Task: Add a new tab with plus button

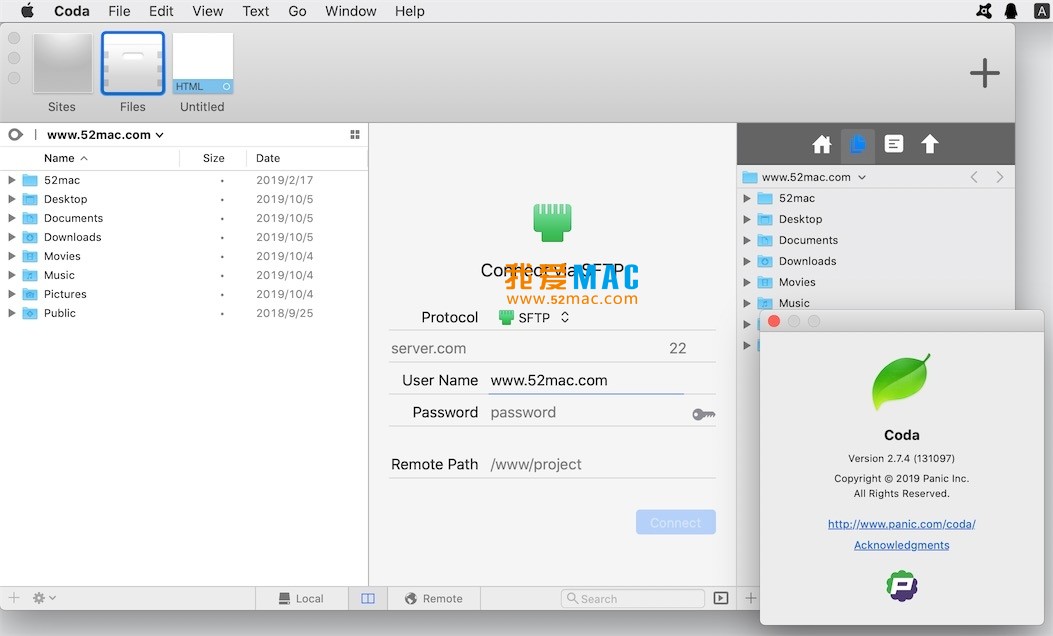Action: [x=985, y=73]
